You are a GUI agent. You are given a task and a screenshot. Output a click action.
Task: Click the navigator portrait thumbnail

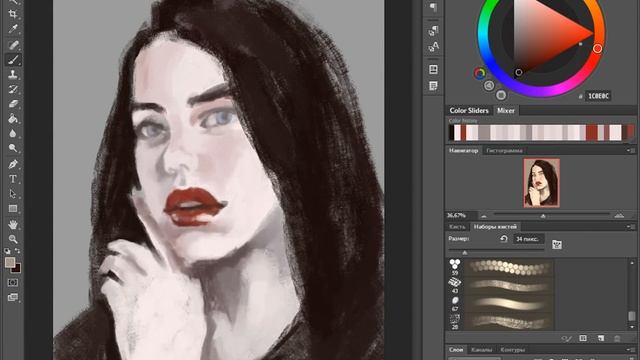click(x=542, y=183)
